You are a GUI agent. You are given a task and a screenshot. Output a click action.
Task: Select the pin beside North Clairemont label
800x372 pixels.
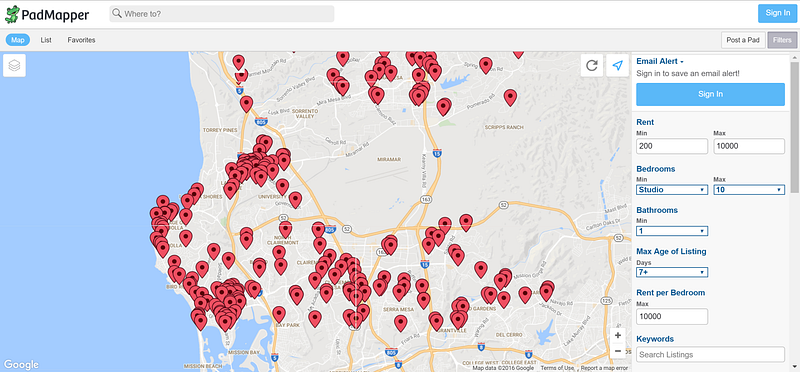pos(285,229)
